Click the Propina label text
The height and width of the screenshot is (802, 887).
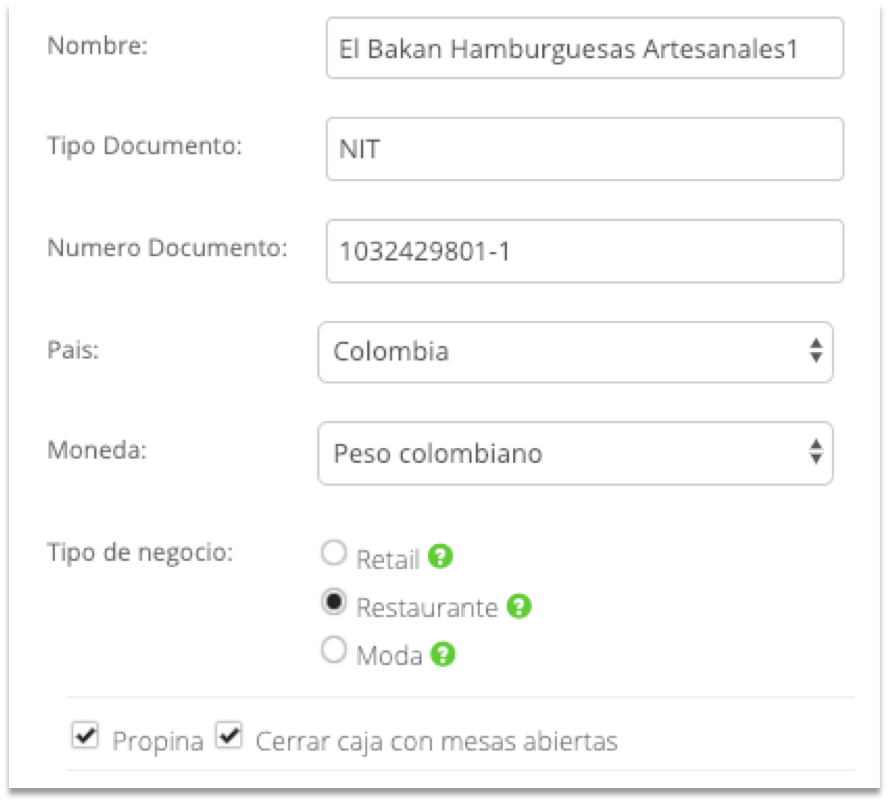158,741
